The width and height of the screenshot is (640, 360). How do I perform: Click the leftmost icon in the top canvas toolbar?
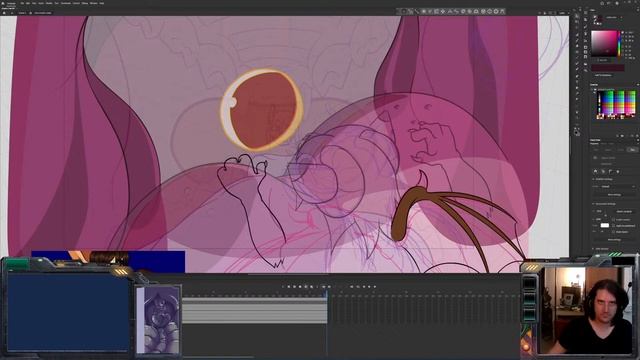pyautogui.click(x=403, y=11)
